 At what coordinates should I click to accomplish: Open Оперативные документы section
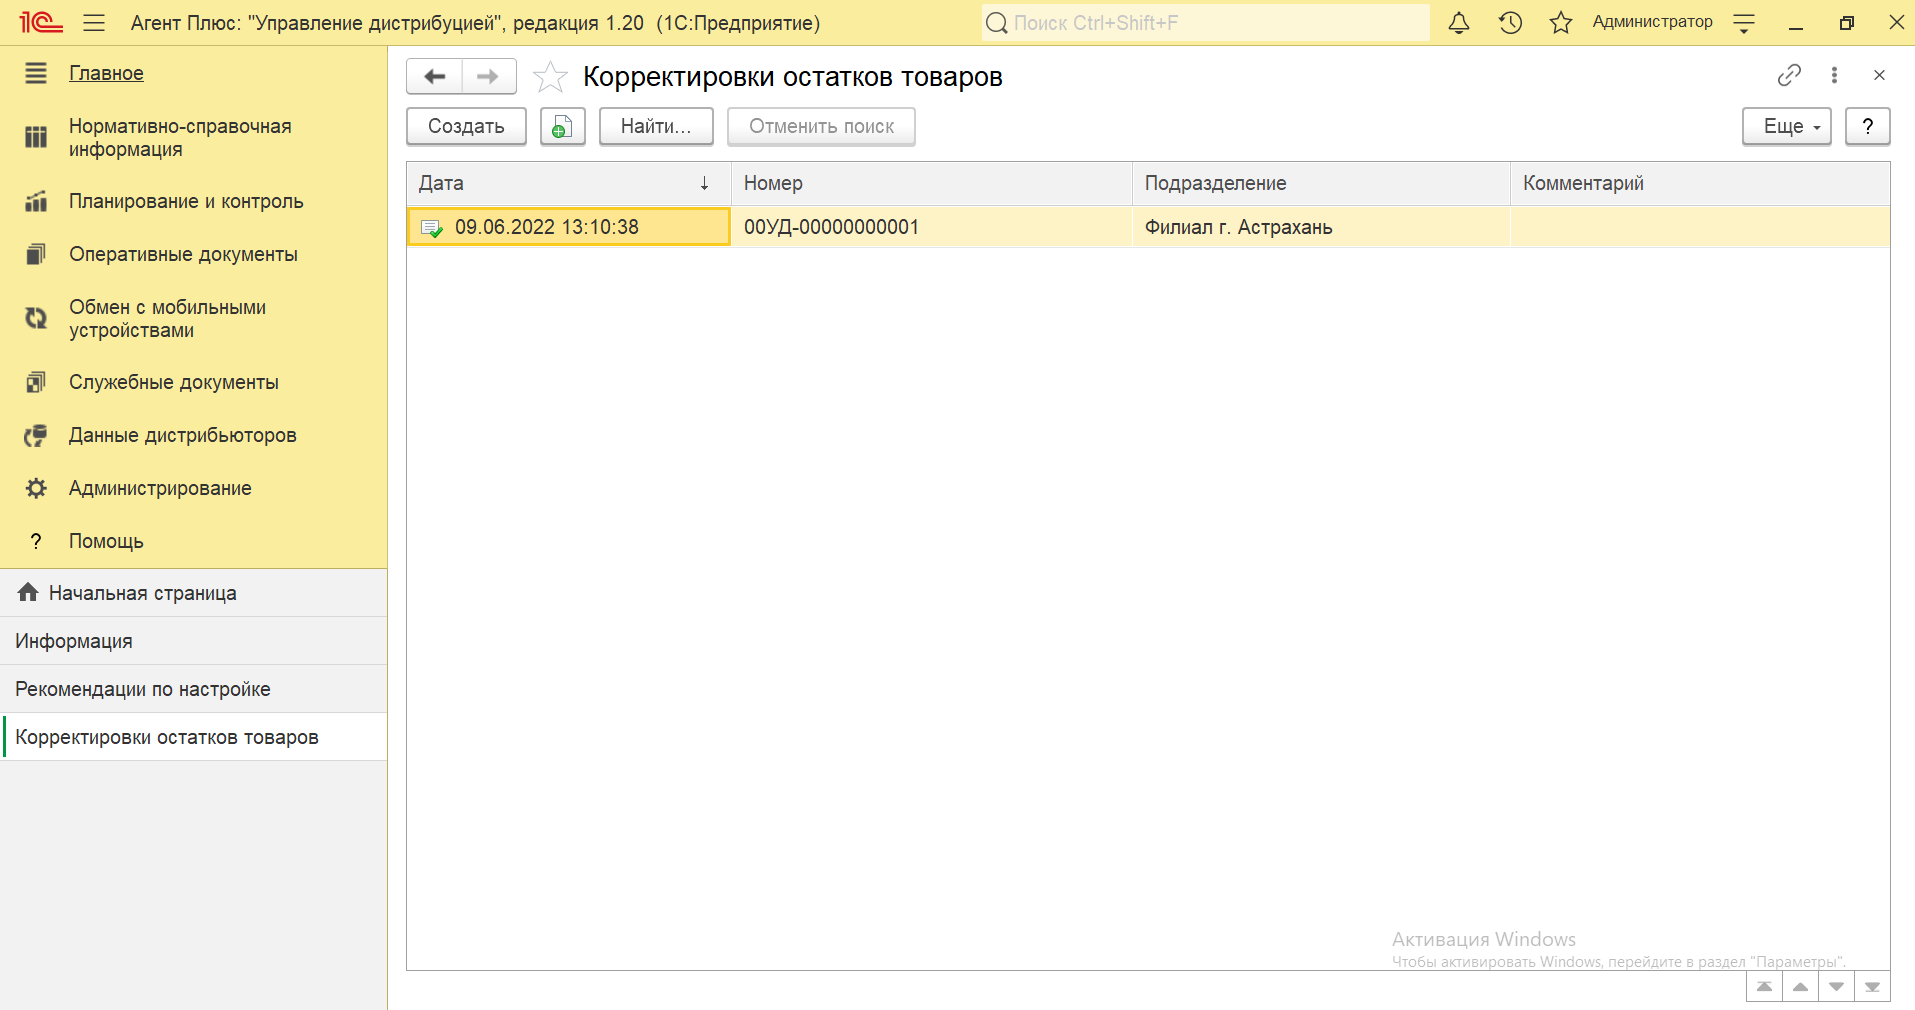point(183,254)
